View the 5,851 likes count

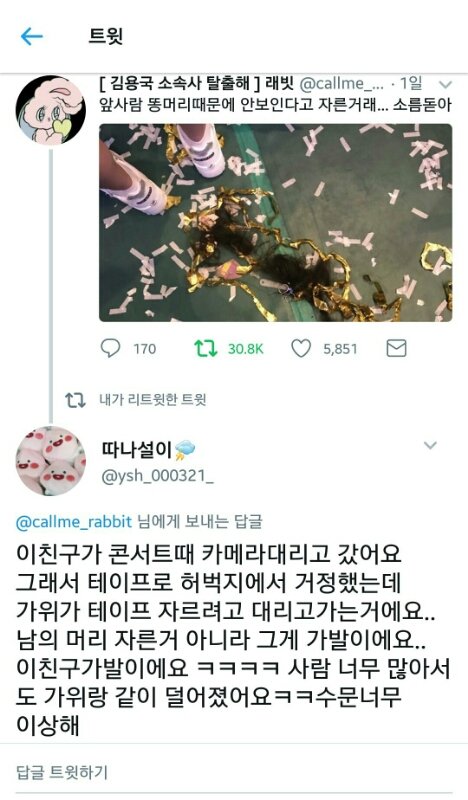[x=340, y=349]
